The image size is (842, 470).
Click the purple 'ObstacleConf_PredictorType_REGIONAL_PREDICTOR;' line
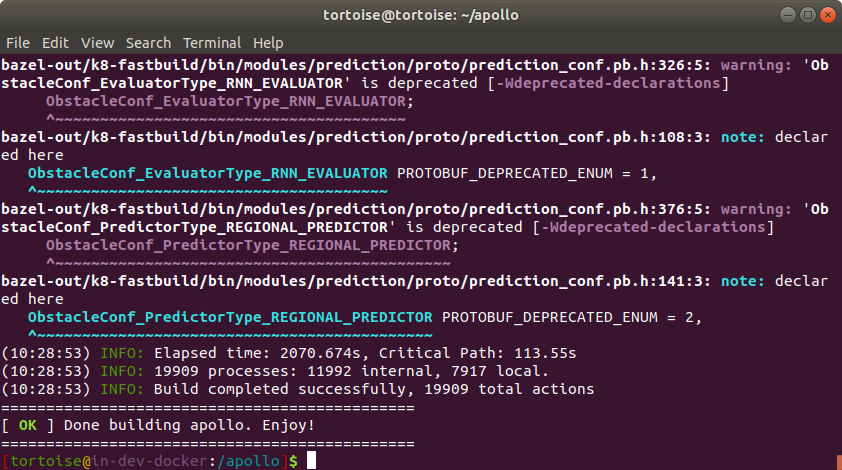[x=252, y=245]
